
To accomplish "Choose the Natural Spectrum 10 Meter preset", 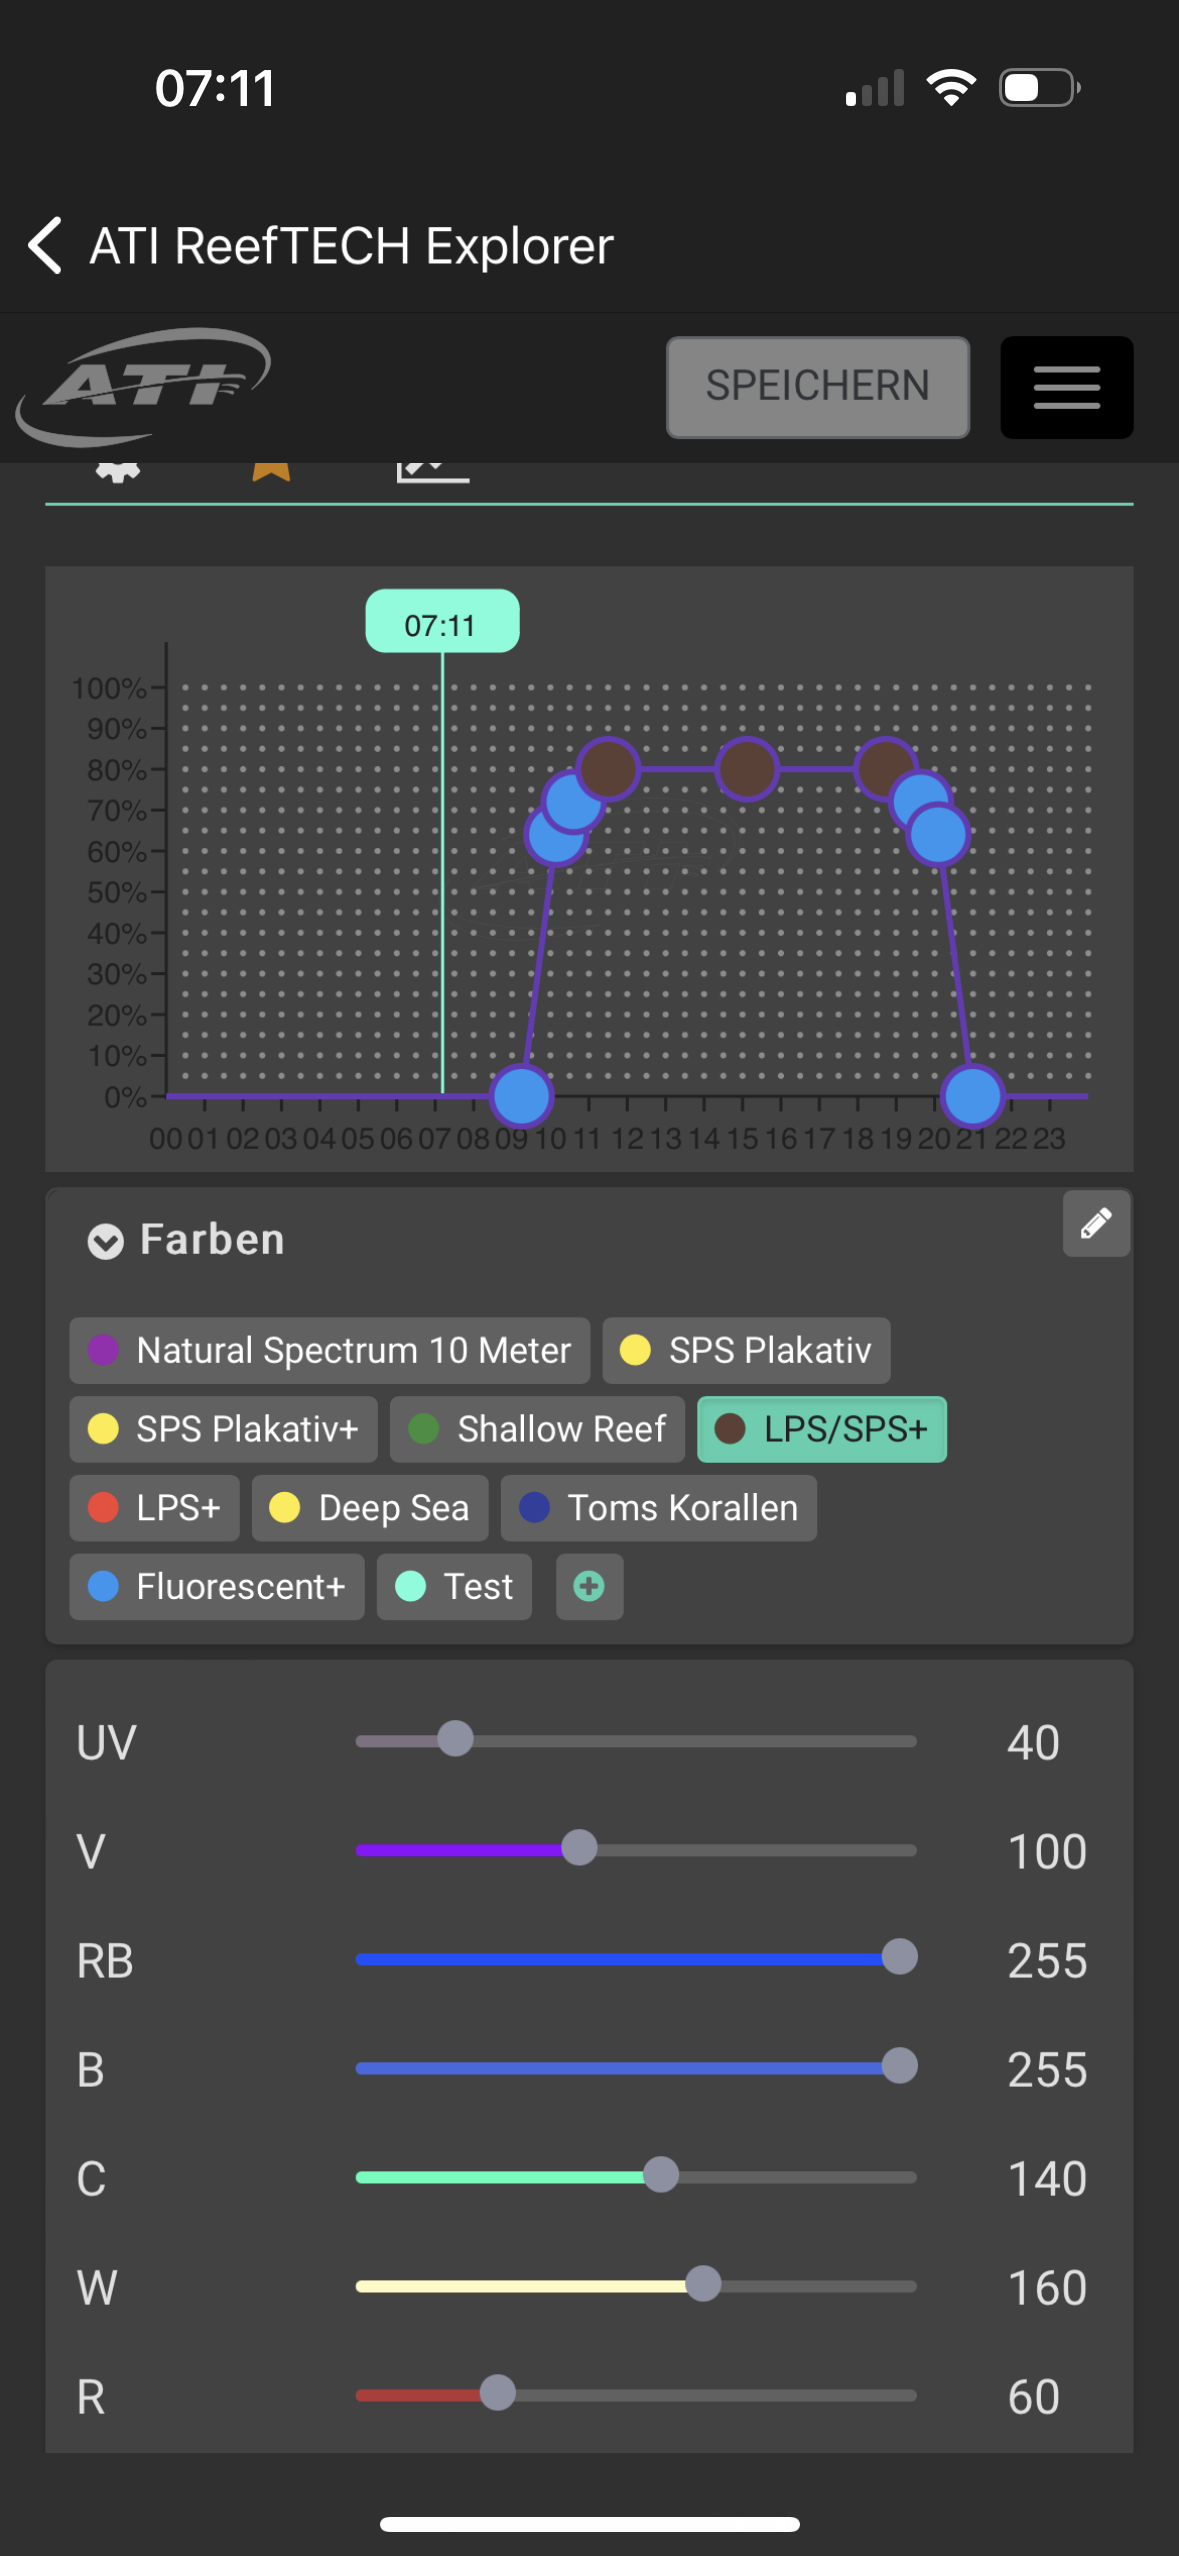I will pyautogui.click(x=329, y=1350).
